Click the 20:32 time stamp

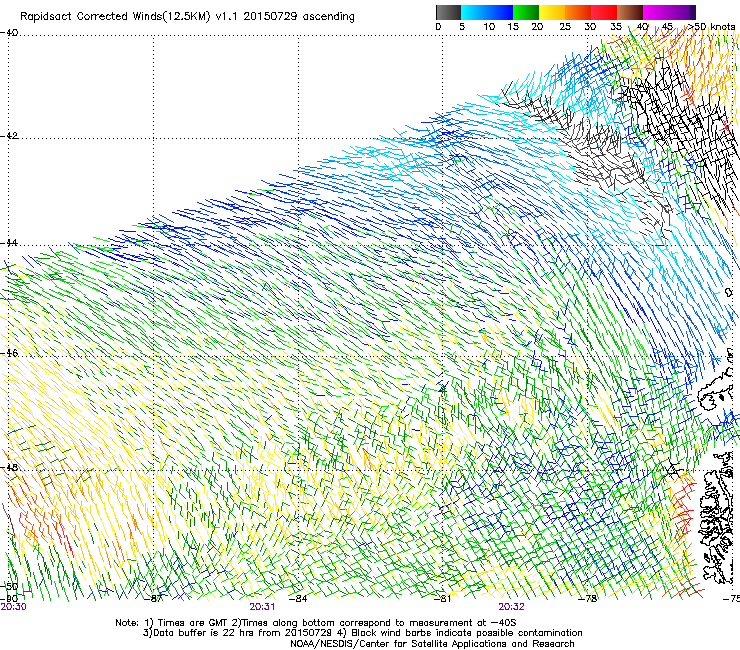click(x=512, y=607)
